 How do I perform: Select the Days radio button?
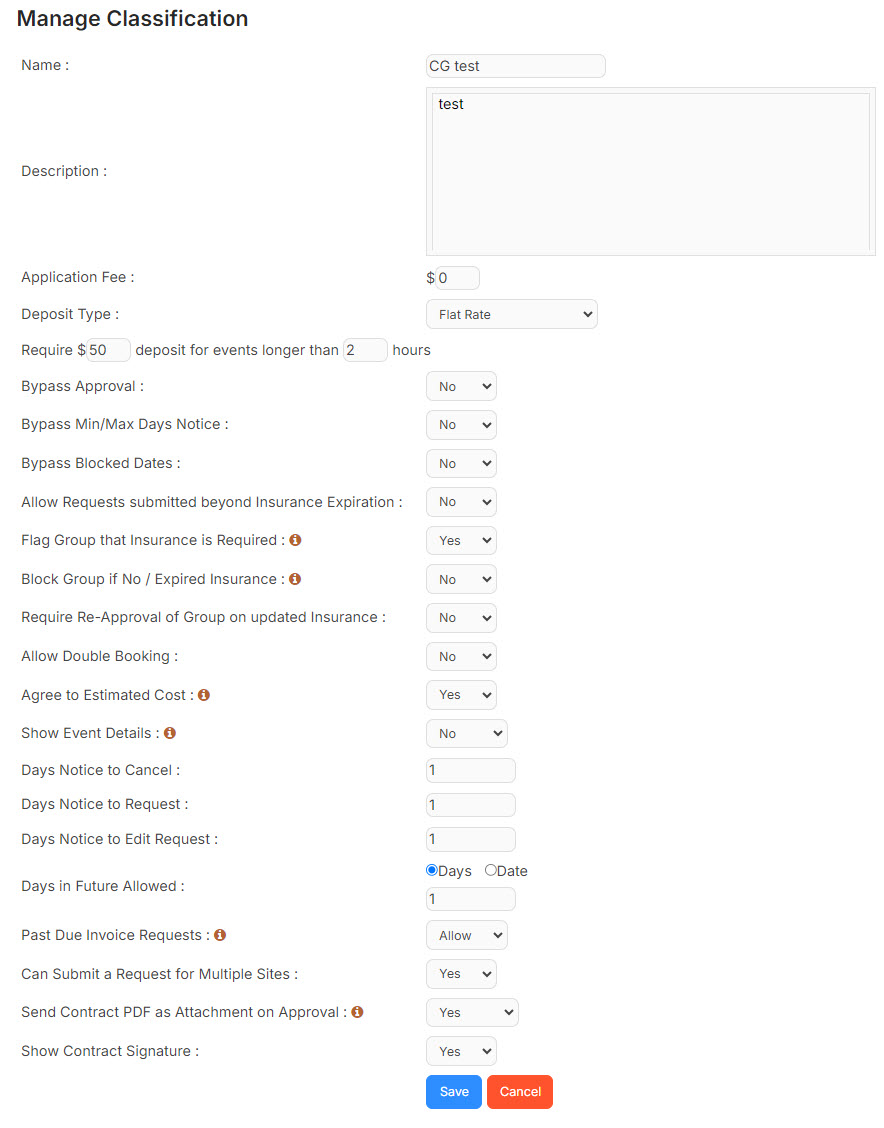point(431,870)
